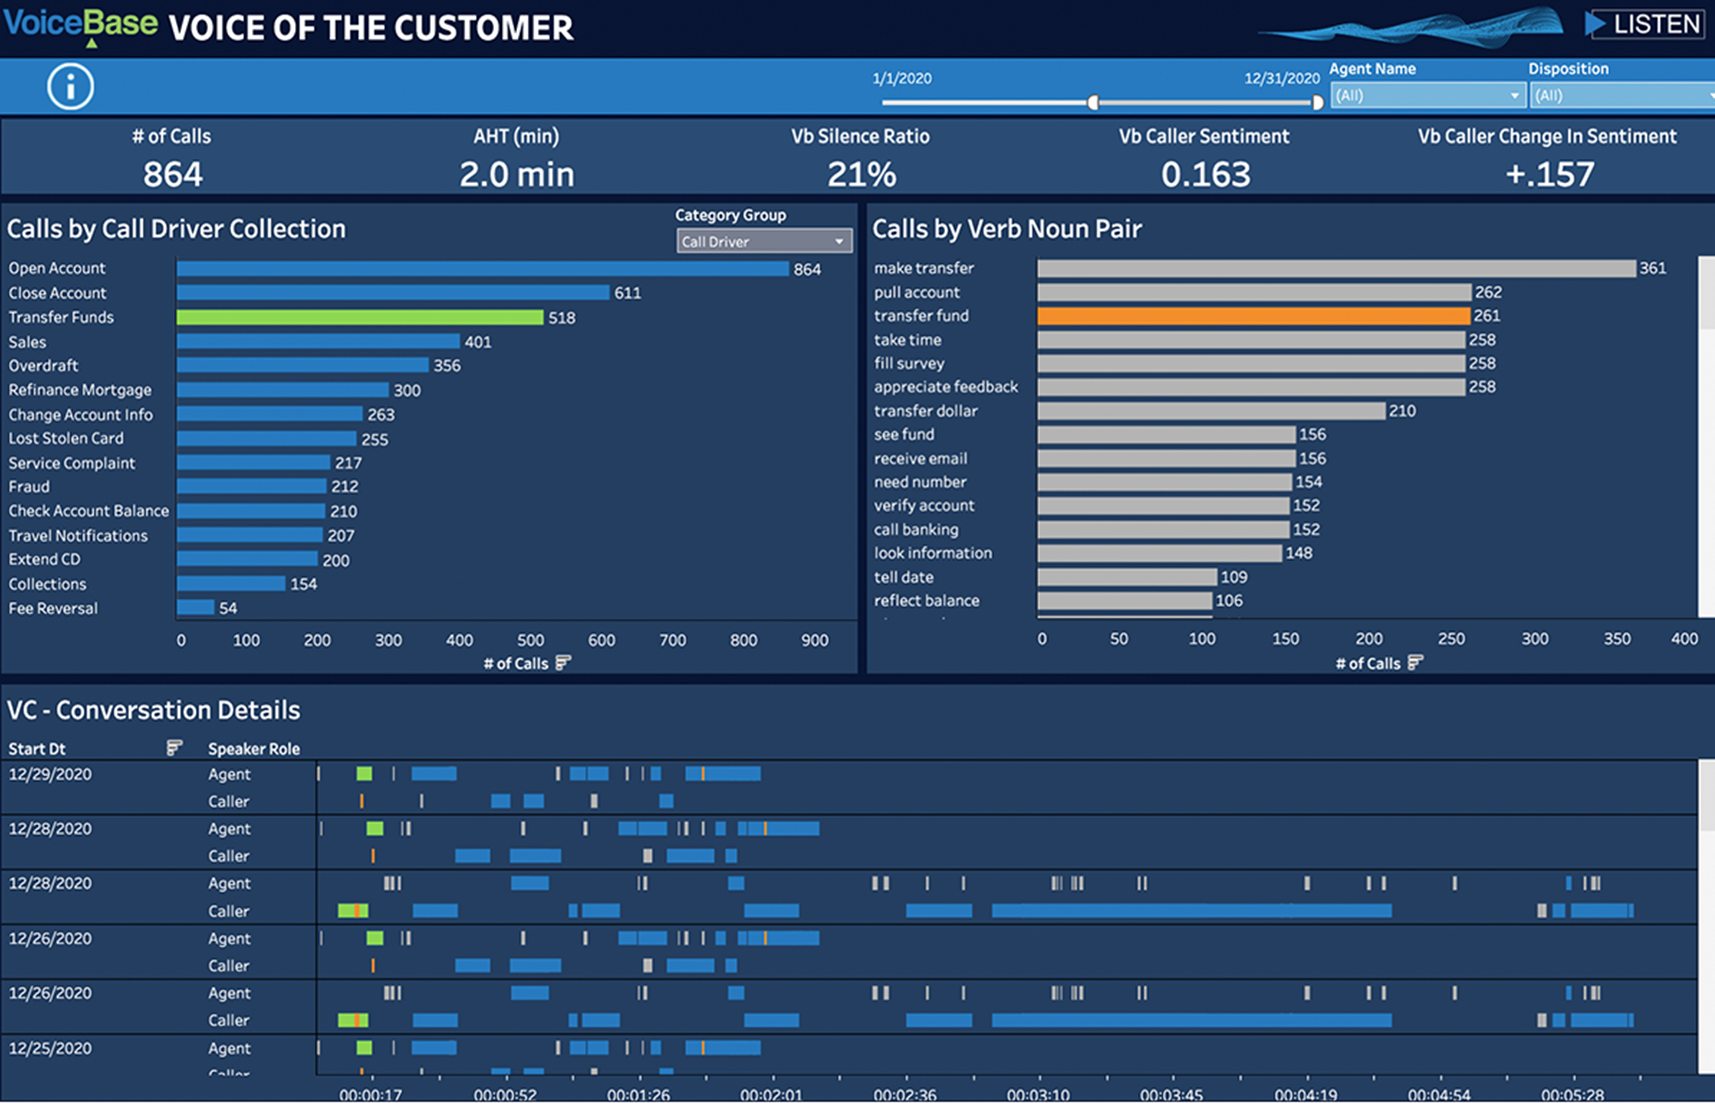Click the "receive email" label
Image resolution: width=1715 pixels, height=1103 pixels.
pyautogui.click(x=921, y=459)
